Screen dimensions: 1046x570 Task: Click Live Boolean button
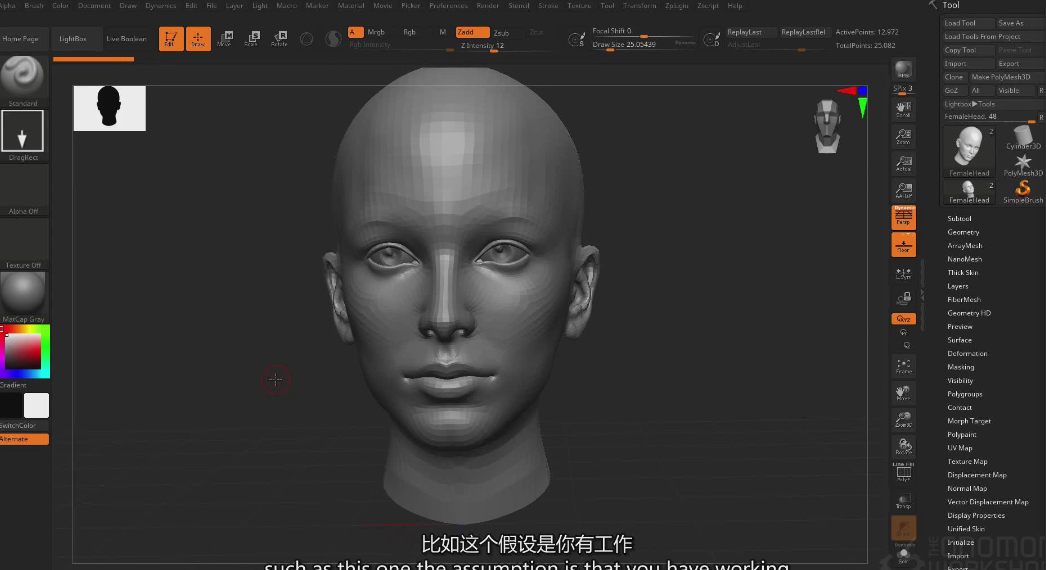click(126, 39)
